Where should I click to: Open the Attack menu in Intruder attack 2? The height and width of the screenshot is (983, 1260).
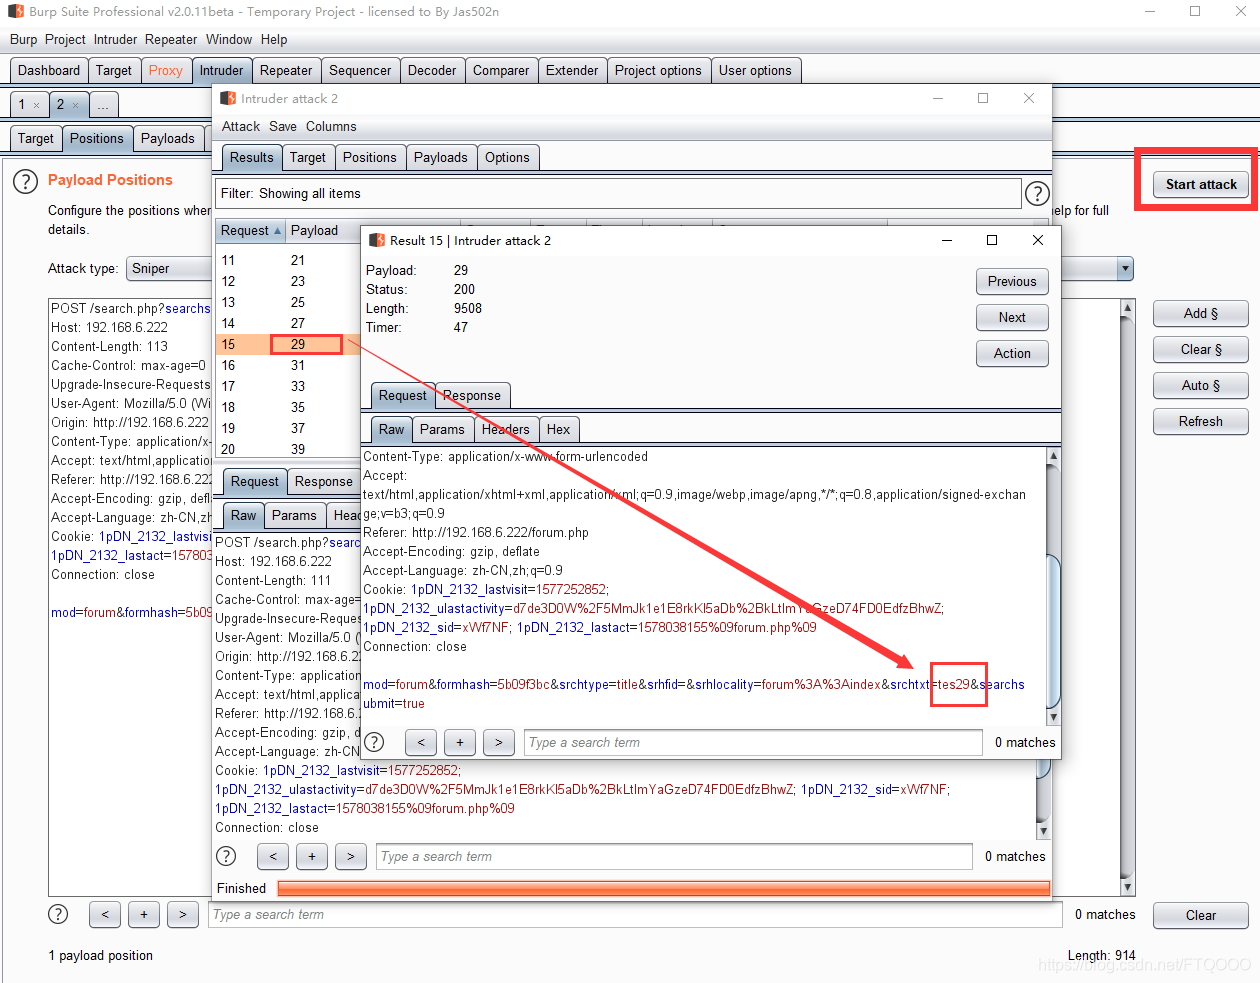241,127
